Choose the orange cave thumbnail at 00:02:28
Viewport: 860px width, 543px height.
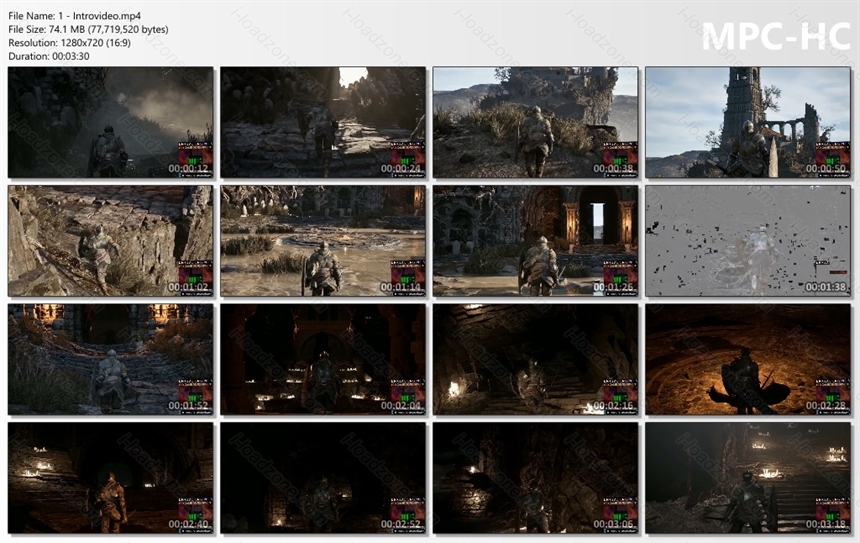[748, 359]
